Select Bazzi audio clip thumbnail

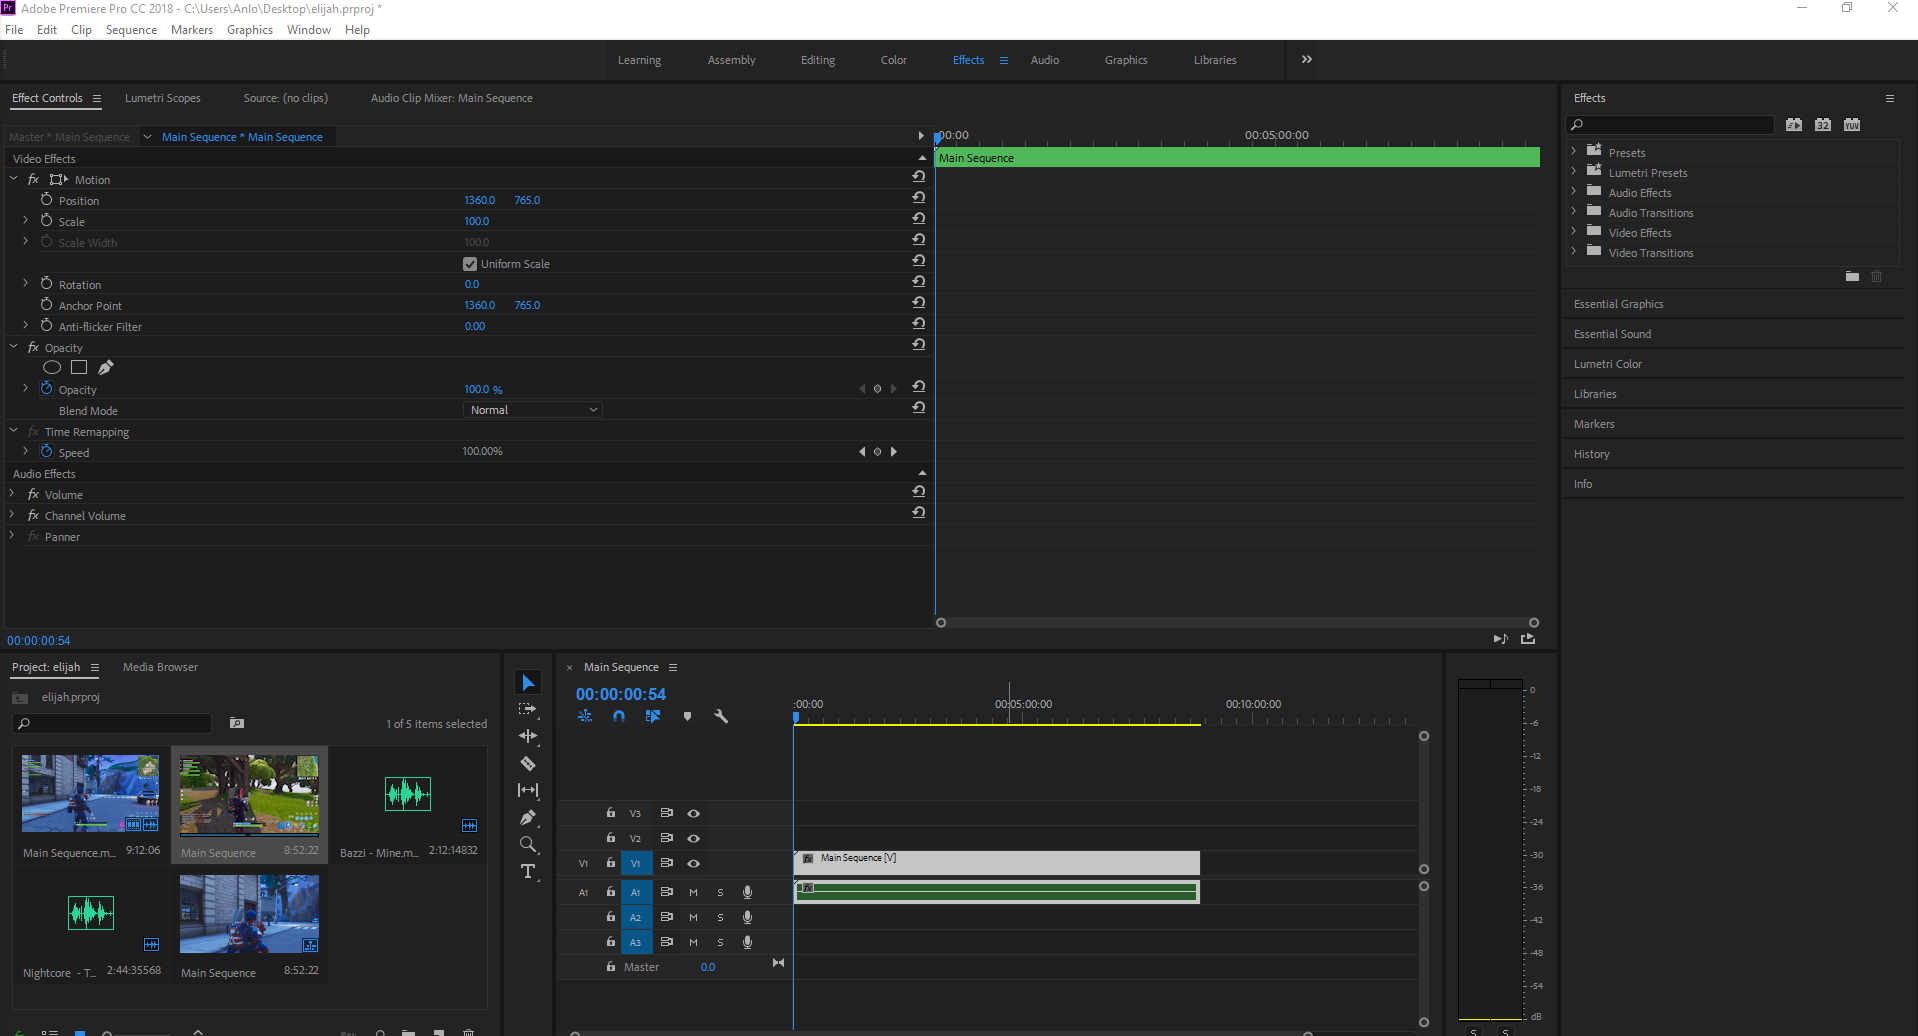408,794
